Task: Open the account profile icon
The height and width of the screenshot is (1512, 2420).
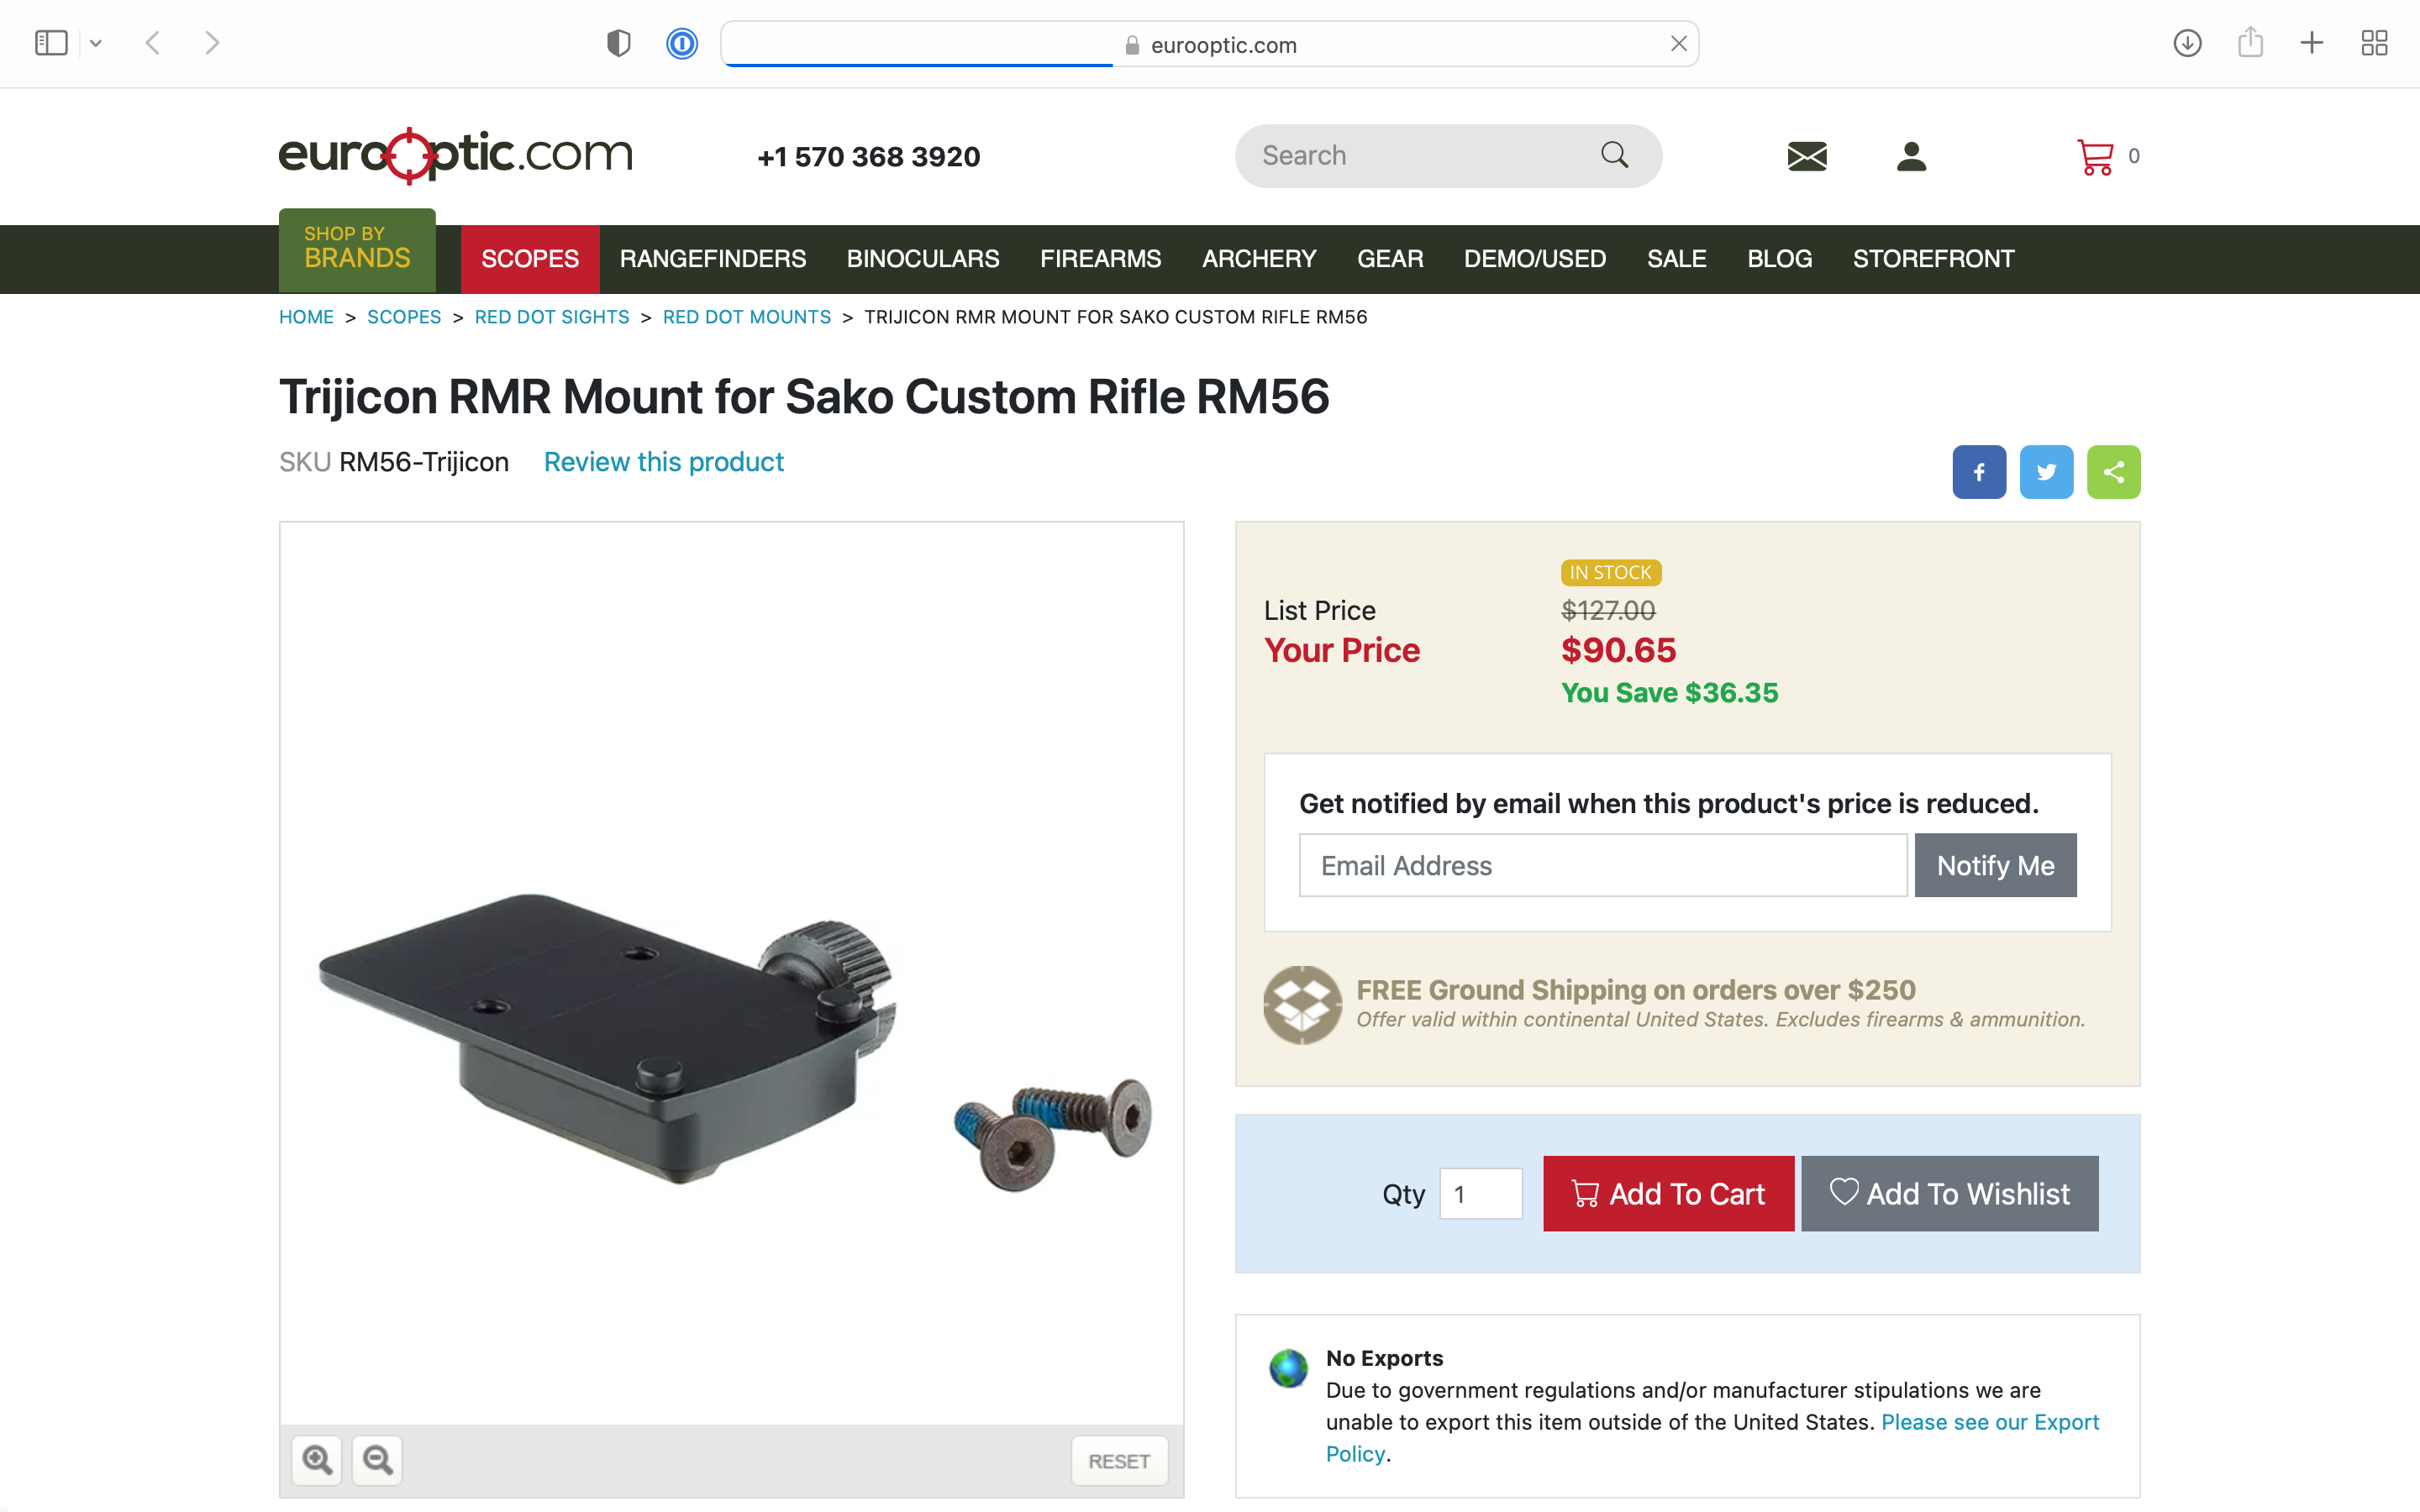Action: (x=1911, y=157)
